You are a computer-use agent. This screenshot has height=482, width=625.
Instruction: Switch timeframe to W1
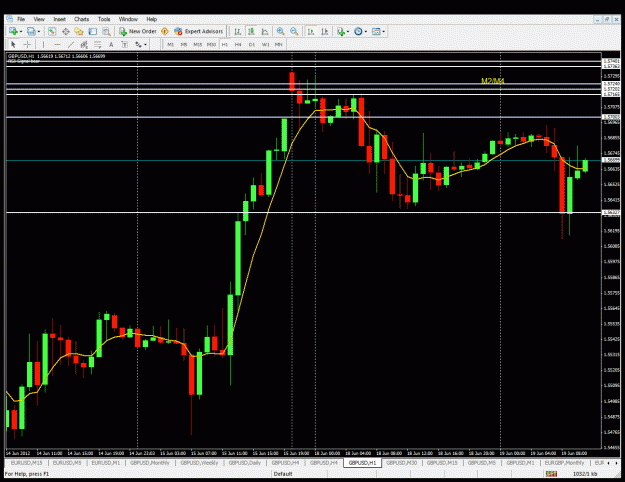point(265,45)
